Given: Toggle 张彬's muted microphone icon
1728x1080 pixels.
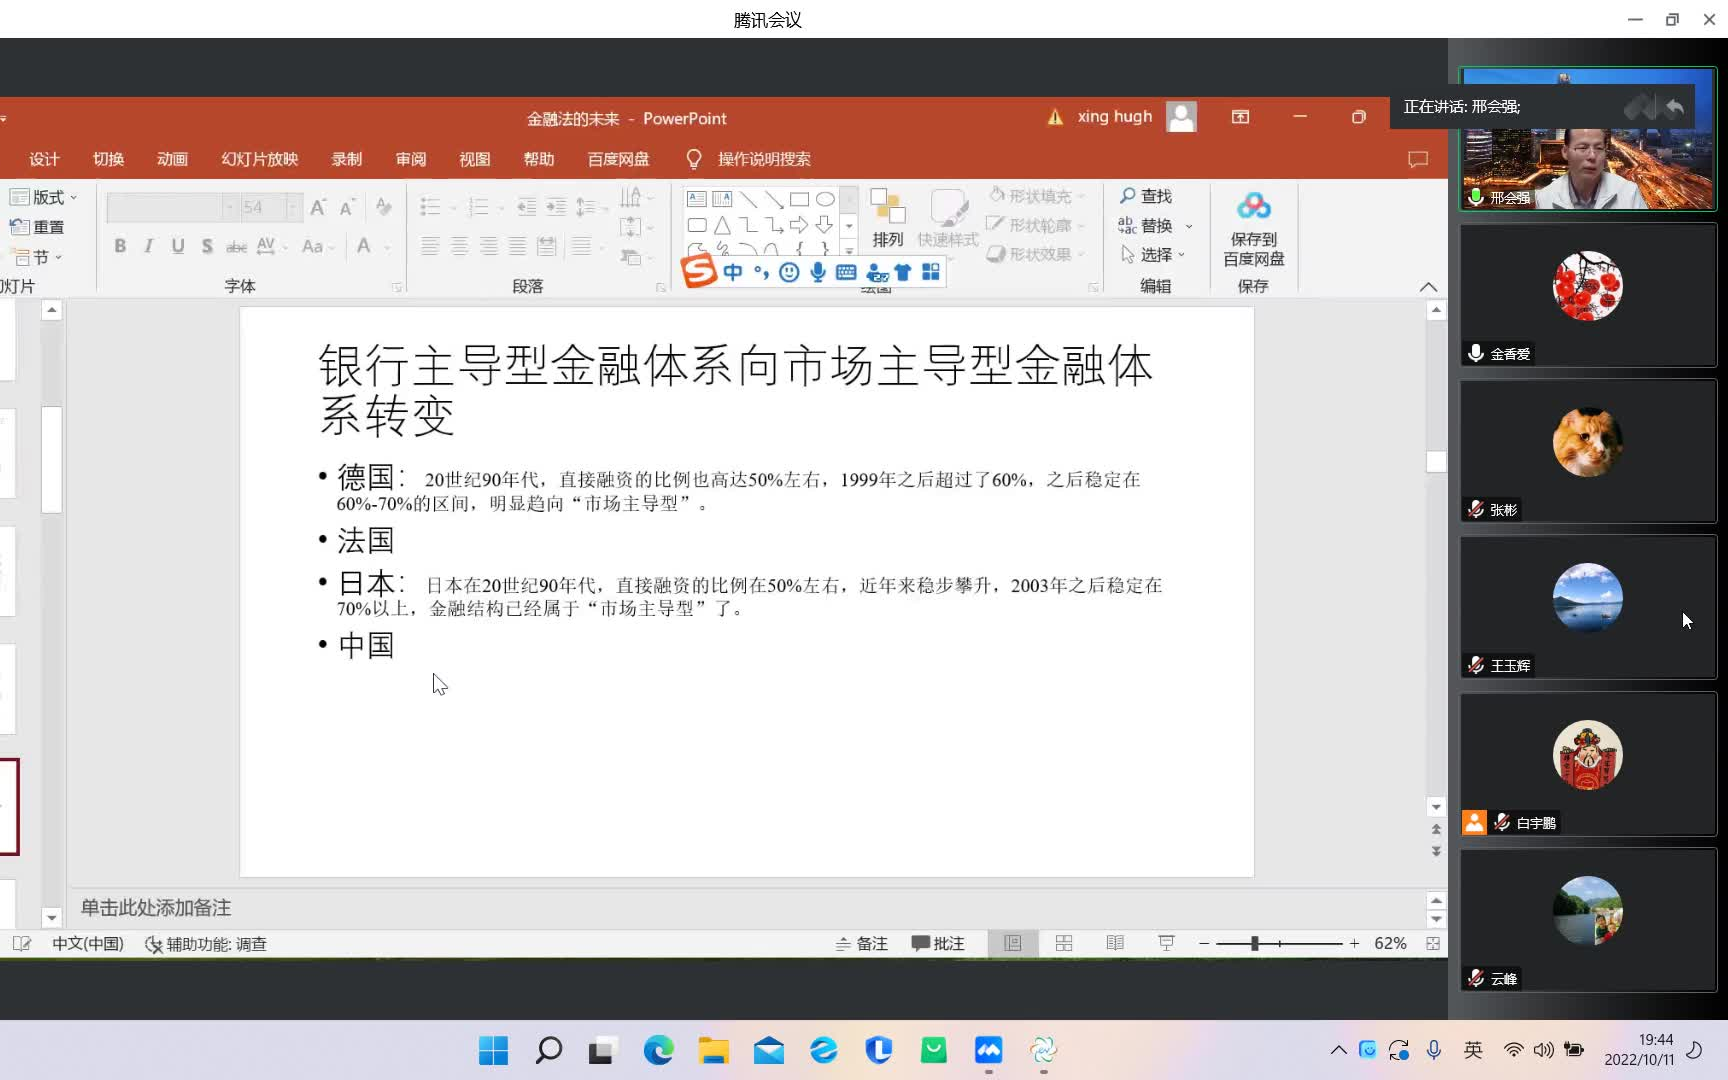Looking at the screenshot, I should coord(1476,509).
